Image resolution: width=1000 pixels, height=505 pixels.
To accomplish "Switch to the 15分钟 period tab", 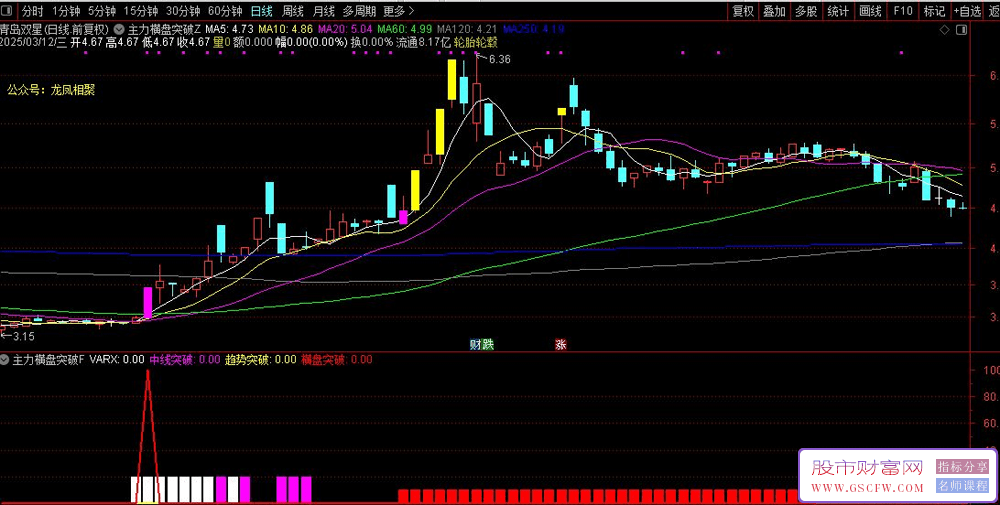I will (x=140, y=11).
